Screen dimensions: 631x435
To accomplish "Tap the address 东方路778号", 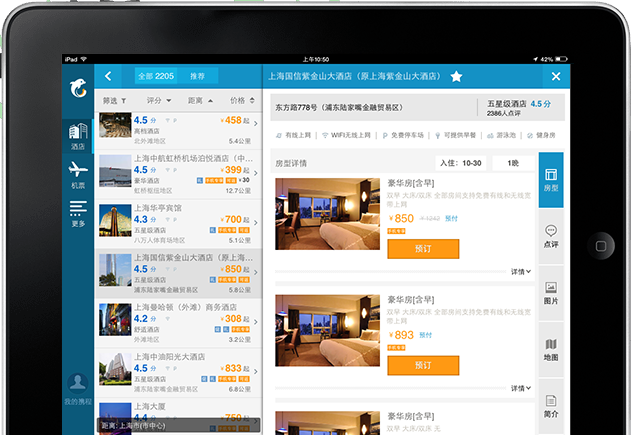I will [339, 108].
